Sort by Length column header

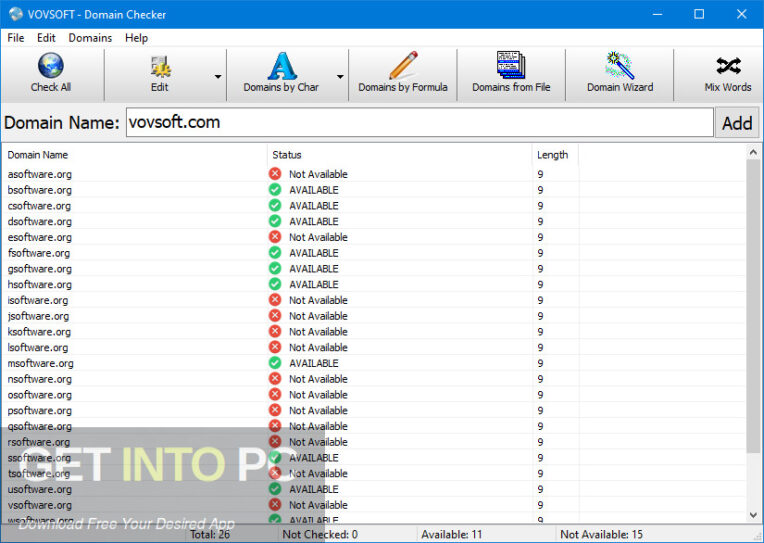[x=555, y=155]
